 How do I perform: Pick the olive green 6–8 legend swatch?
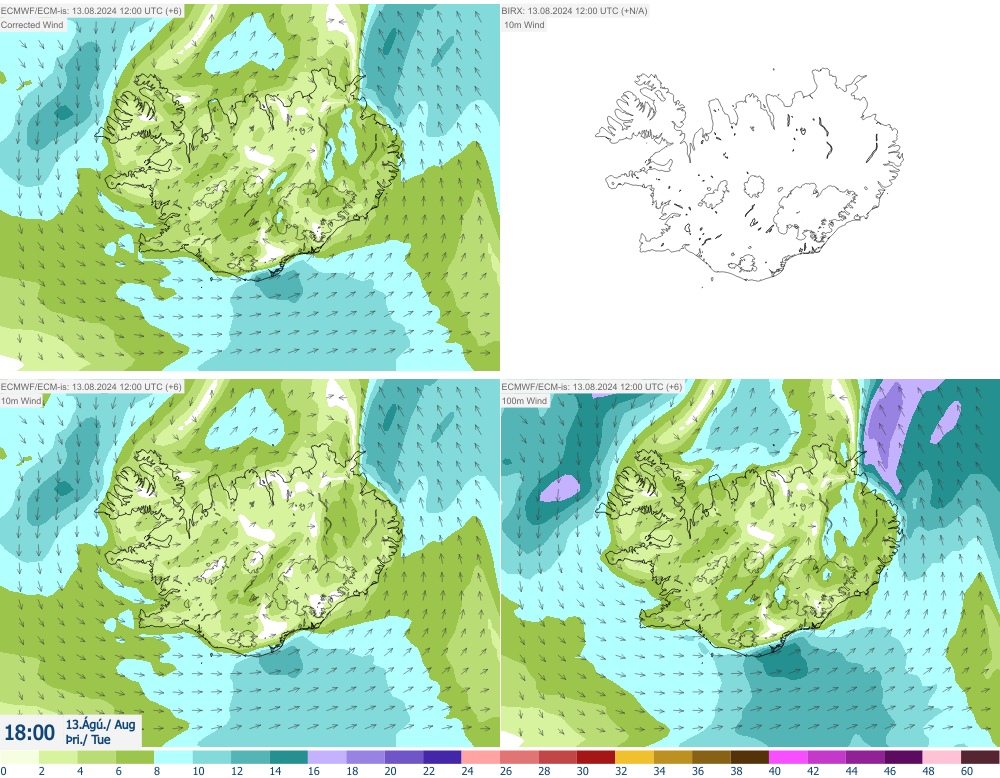[x=135, y=757]
